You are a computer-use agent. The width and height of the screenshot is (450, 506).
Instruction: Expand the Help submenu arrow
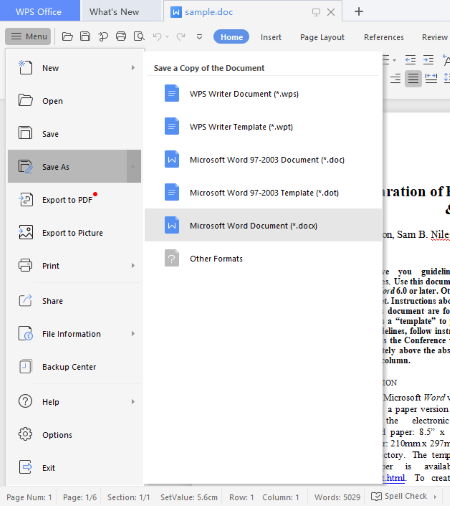pos(133,402)
